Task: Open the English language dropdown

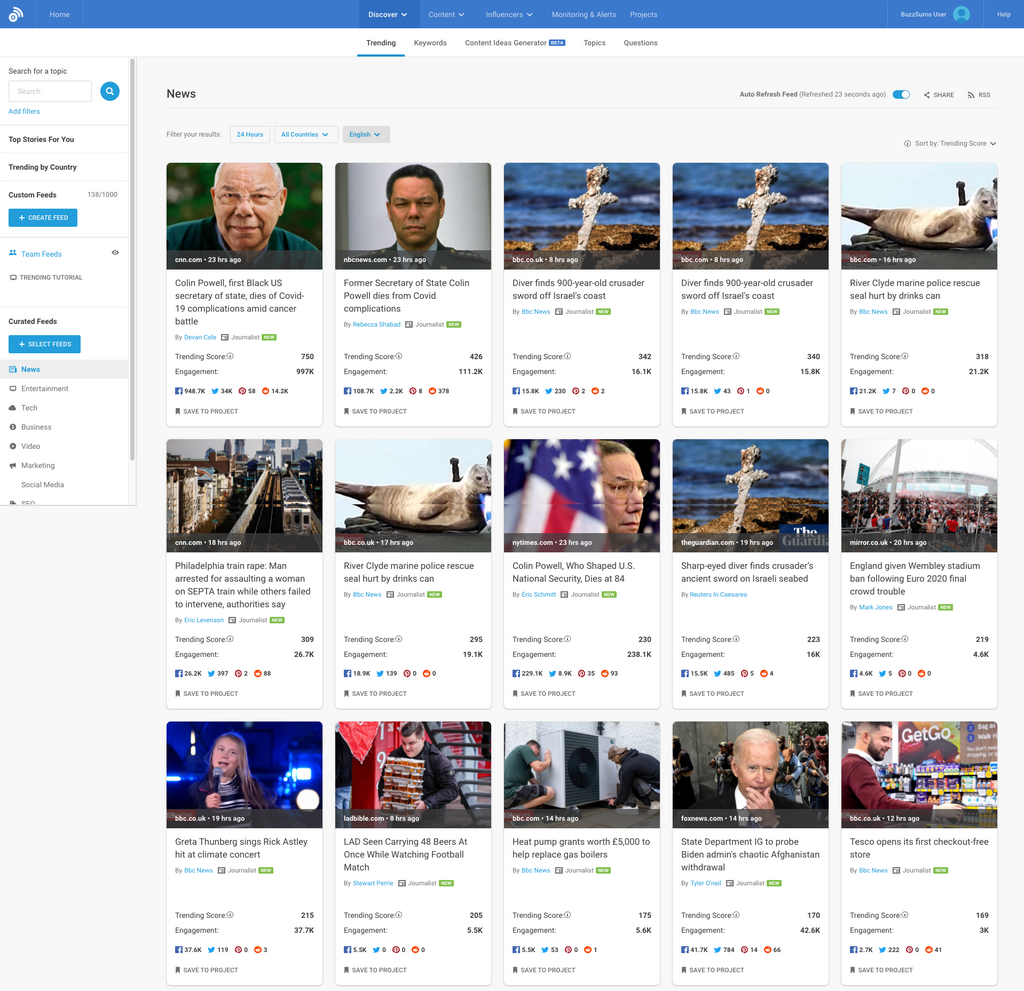Action: [x=365, y=134]
